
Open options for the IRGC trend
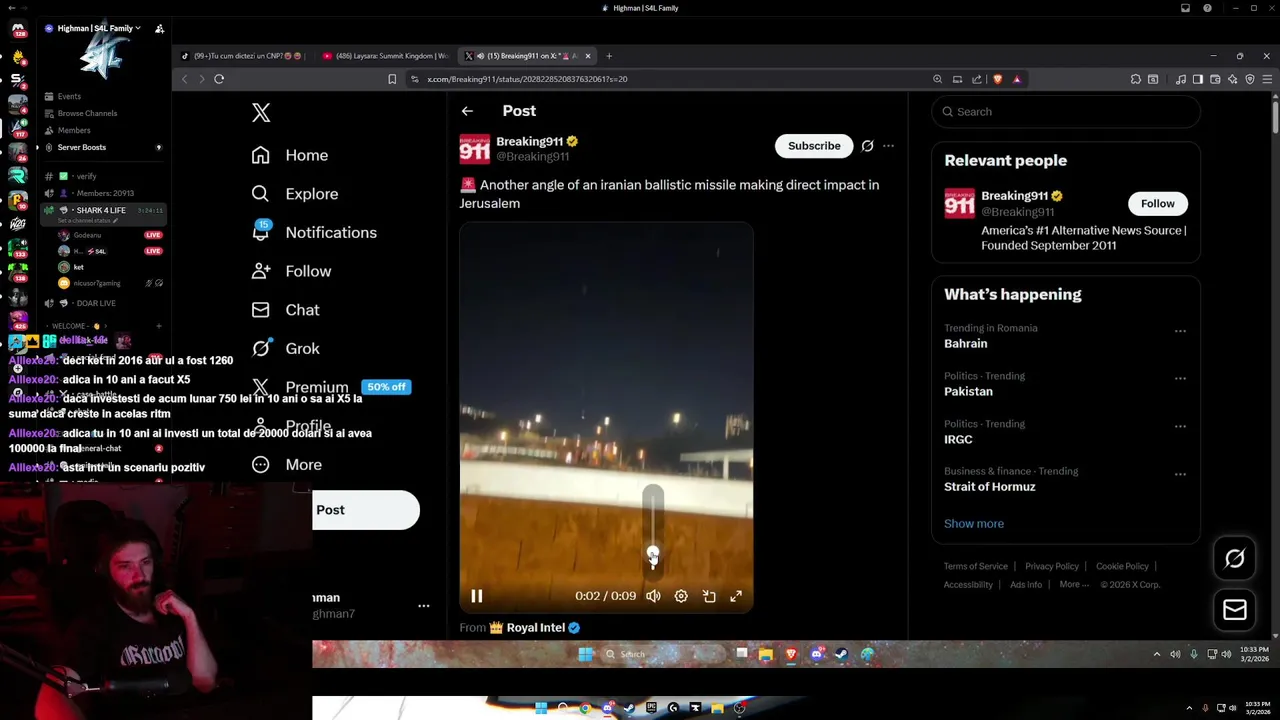tap(1180, 426)
